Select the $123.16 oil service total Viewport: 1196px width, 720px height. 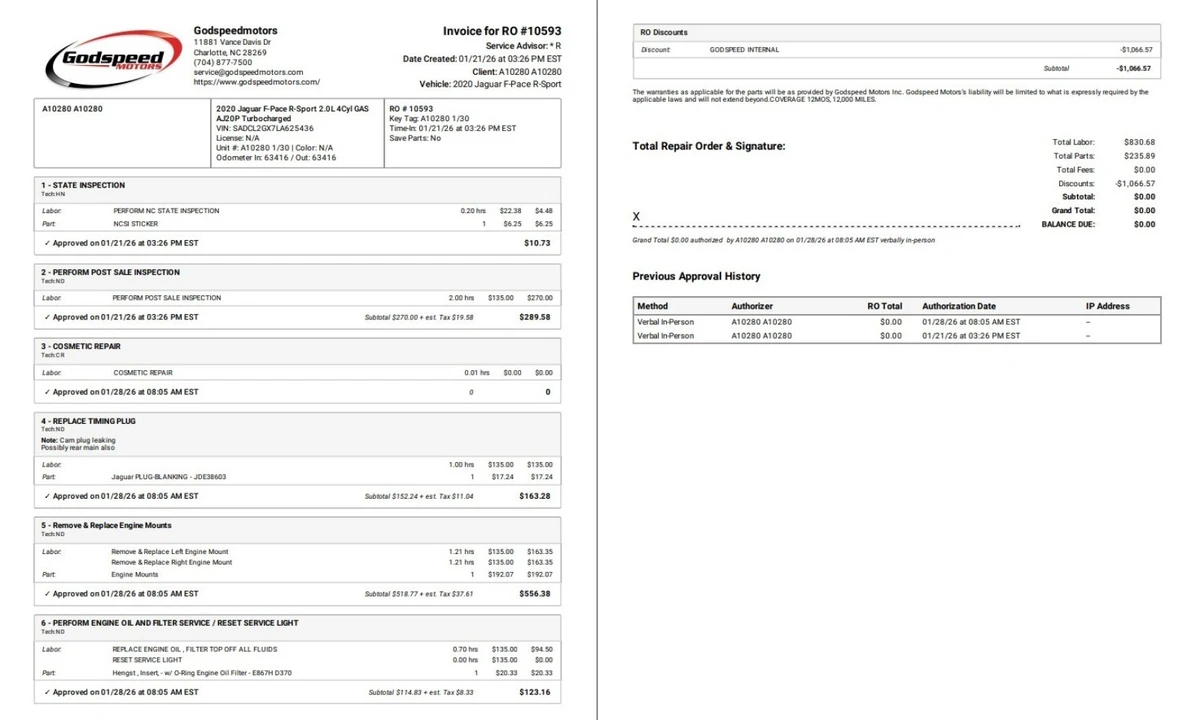535,693
